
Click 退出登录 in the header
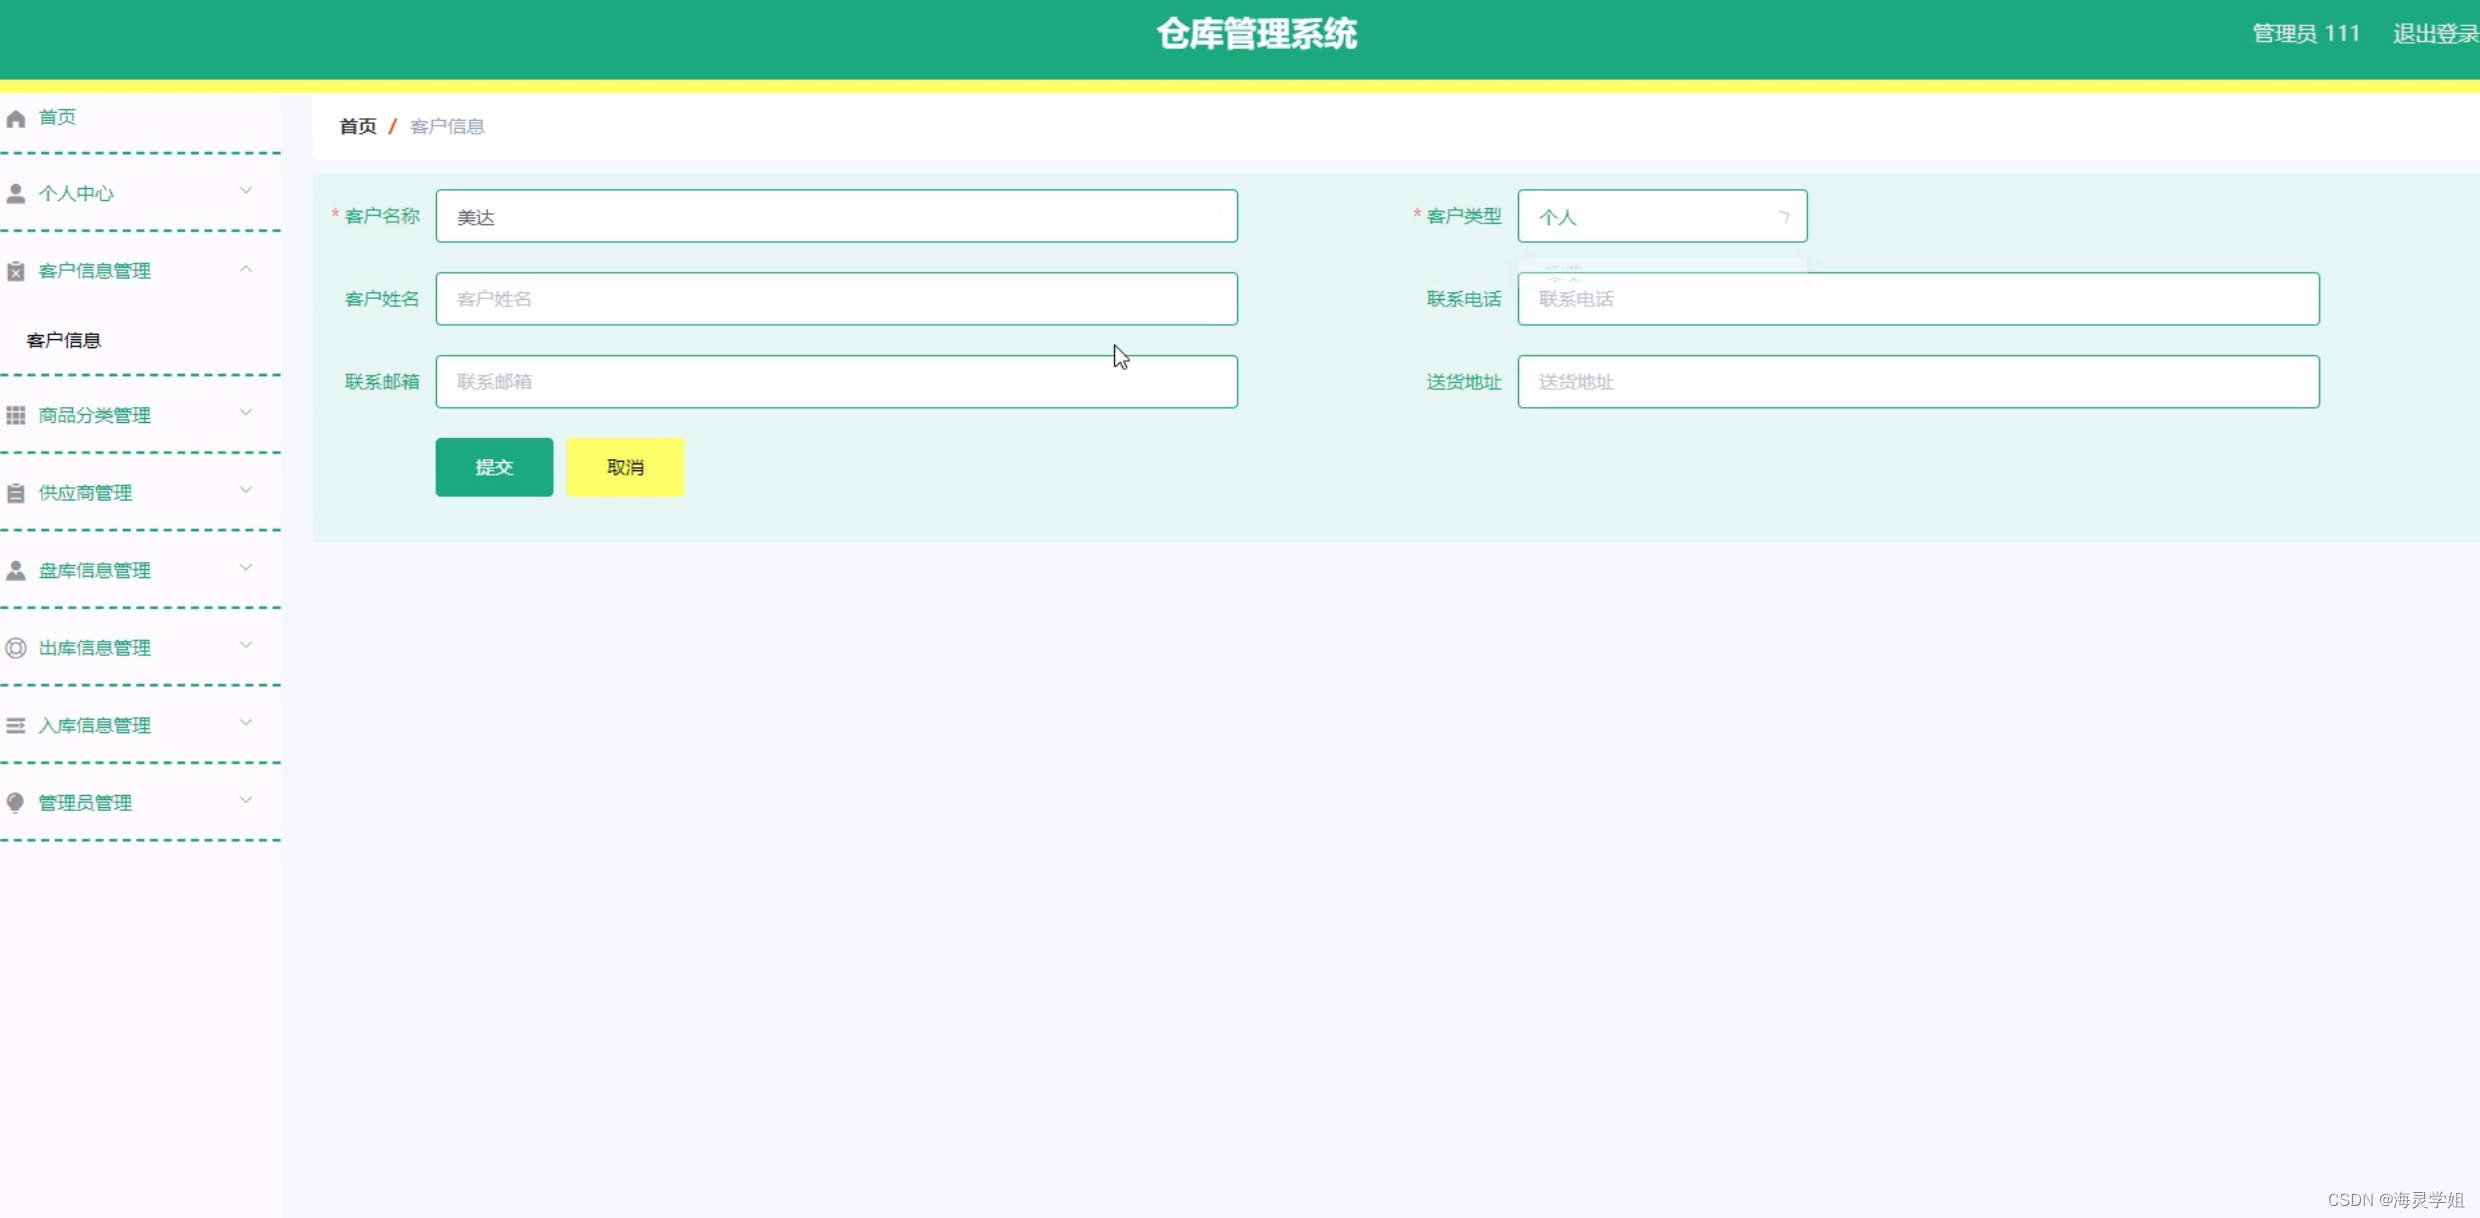pyautogui.click(x=2434, y=34)
